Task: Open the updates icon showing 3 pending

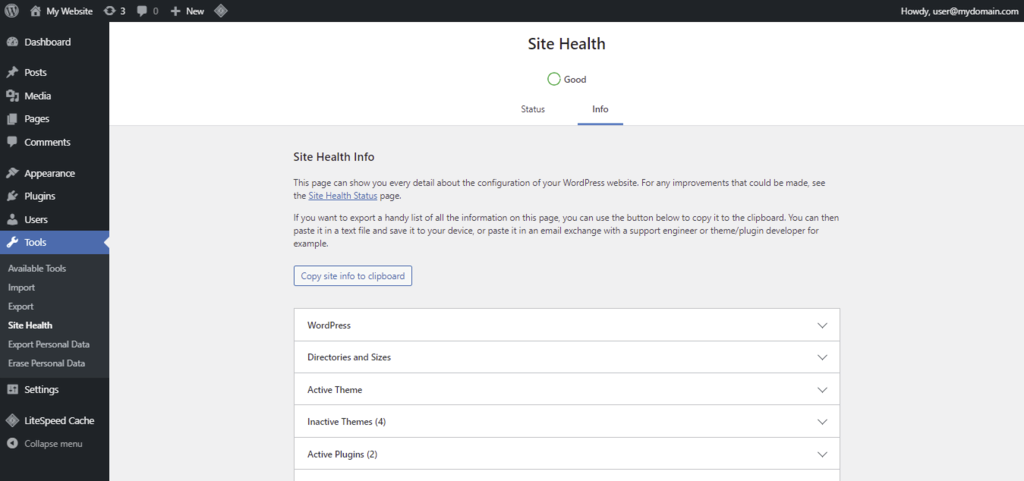Action: [109, 11]
